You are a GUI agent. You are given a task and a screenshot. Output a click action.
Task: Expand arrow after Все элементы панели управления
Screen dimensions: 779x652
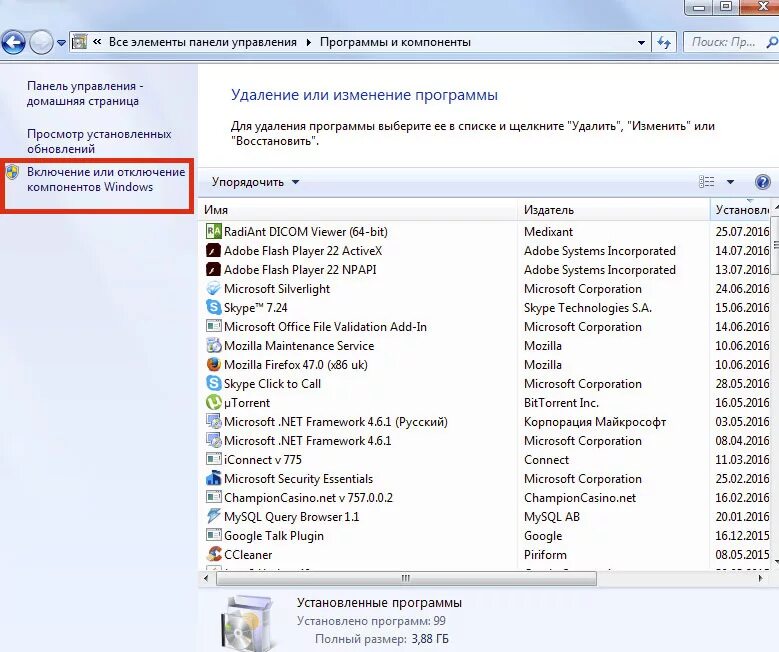[309, 43]
